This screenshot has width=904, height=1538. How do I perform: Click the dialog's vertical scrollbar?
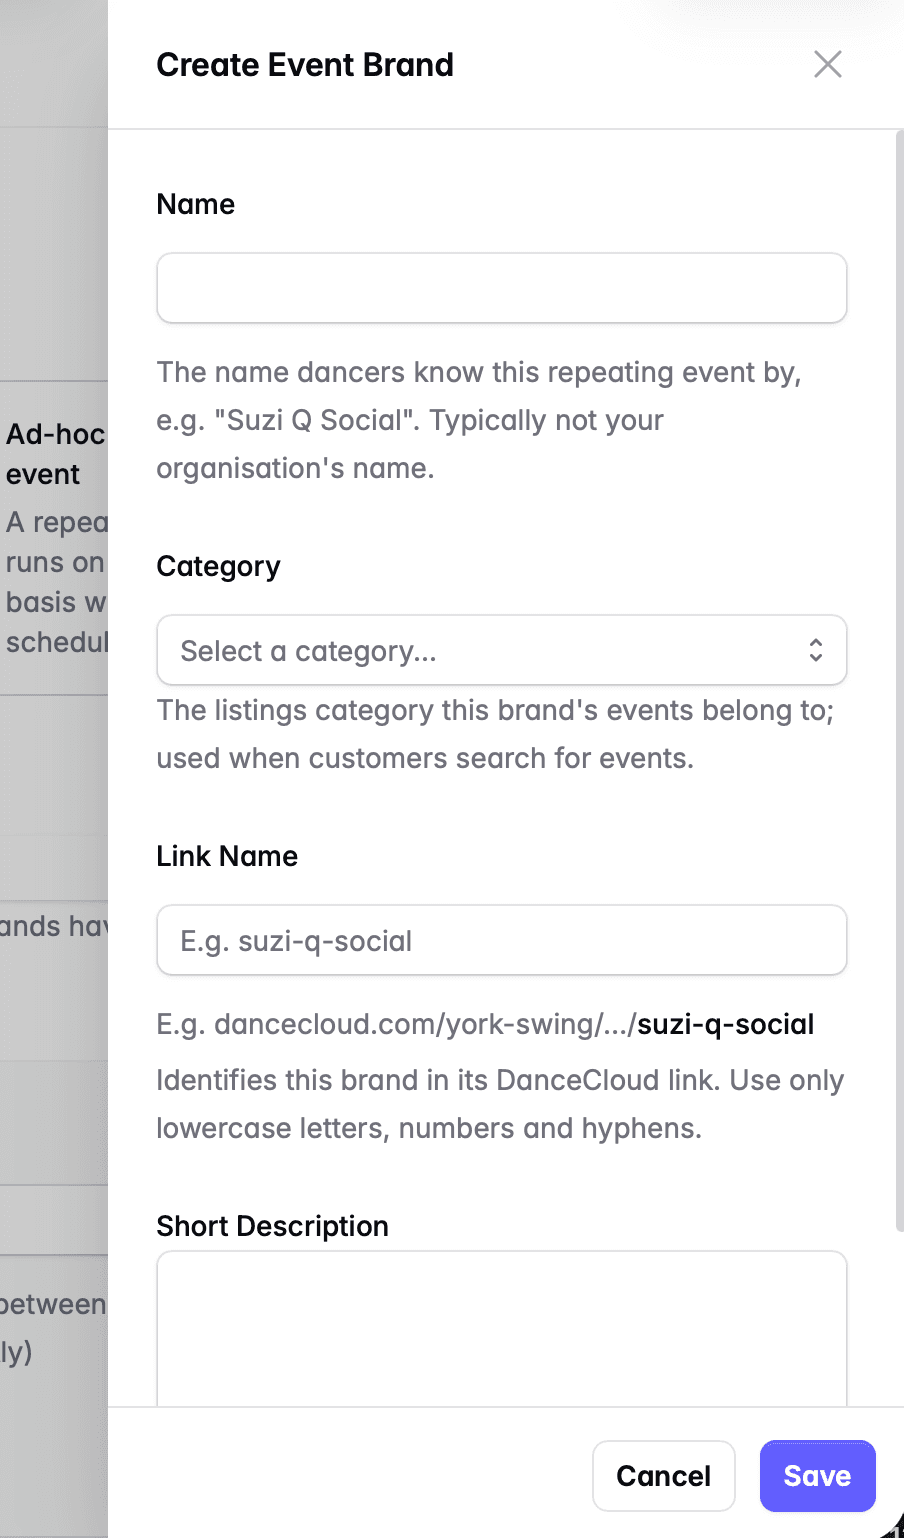point(899,680)
